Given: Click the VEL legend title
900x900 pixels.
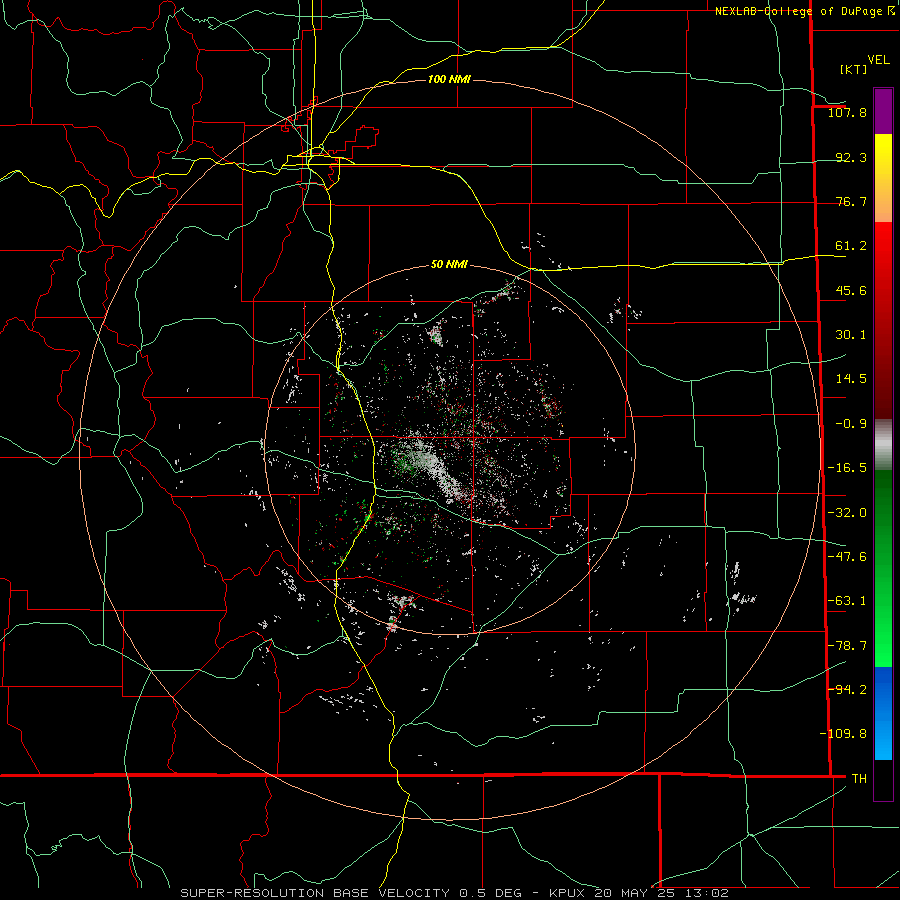Looking at the screenshot, I should point(878,60).
